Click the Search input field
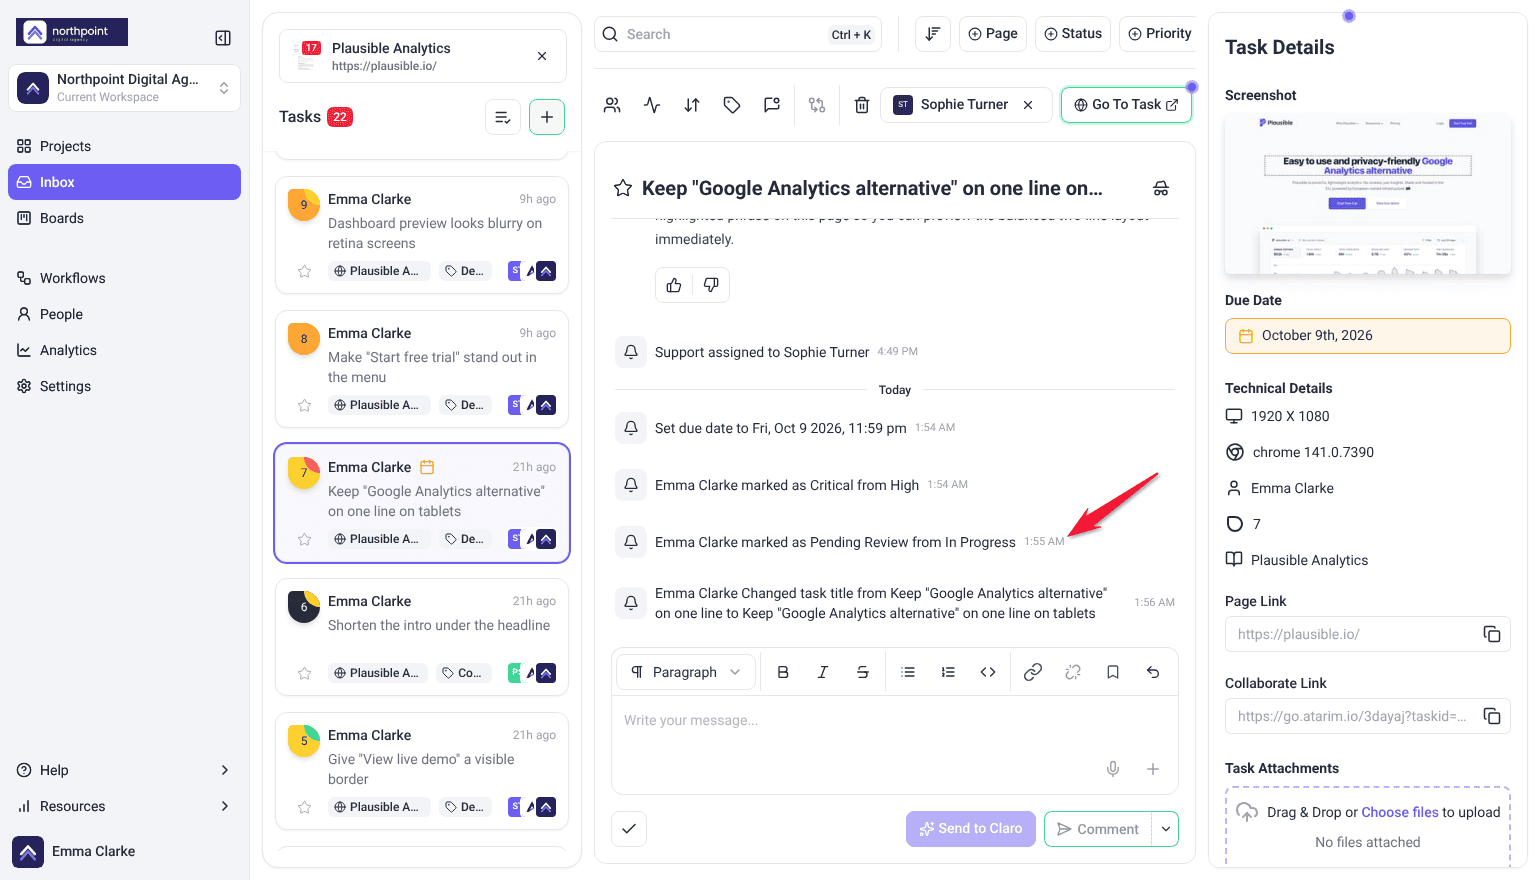Screen dimensions: 1540x880 (738, 34)
